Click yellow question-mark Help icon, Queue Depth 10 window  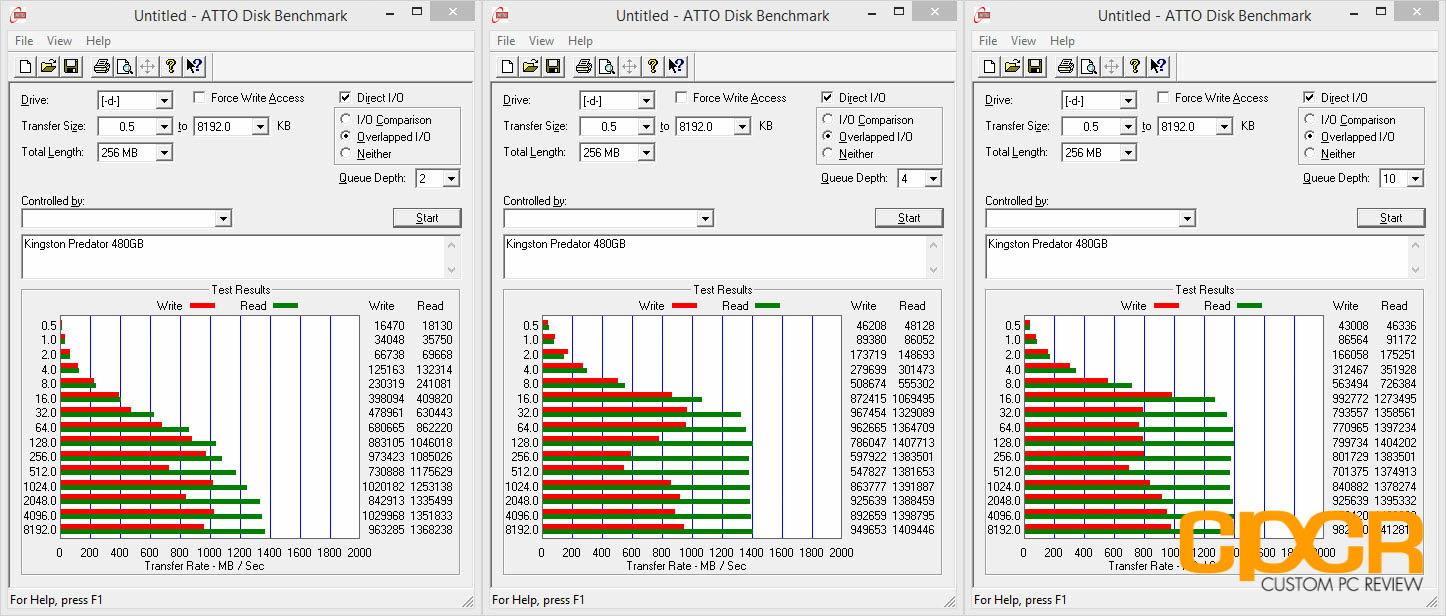tap(1135, 66)
